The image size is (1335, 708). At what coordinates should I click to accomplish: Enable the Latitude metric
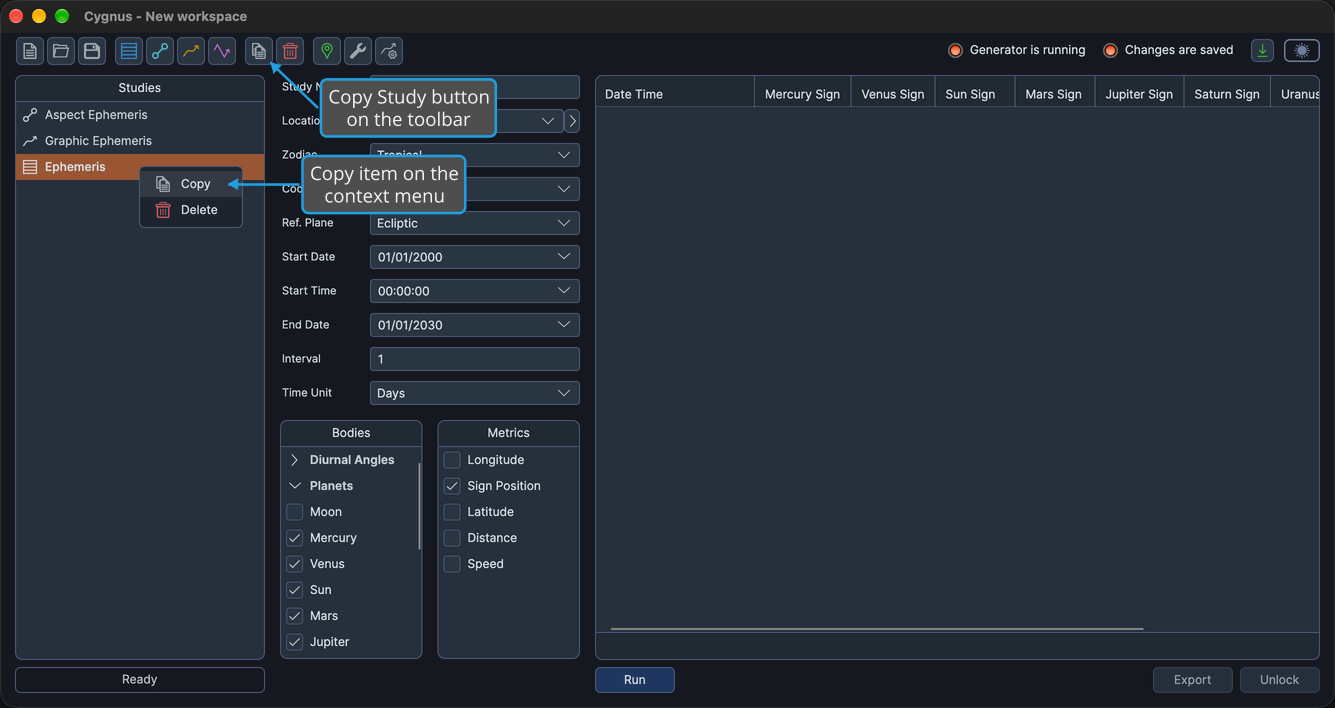tap(452, 512)
